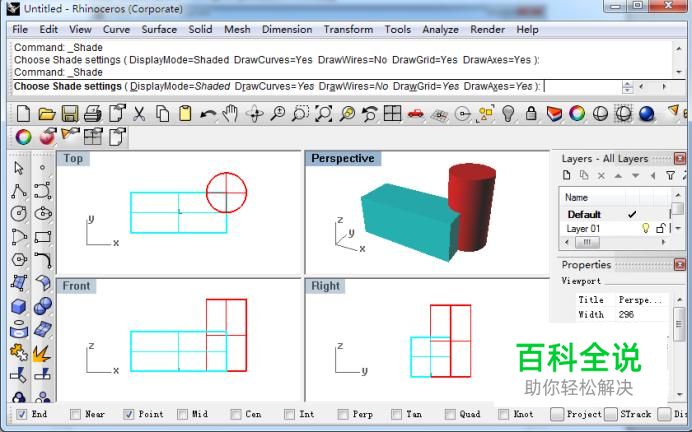Click the New Layer icon in Layers panel

pos(567,175)
